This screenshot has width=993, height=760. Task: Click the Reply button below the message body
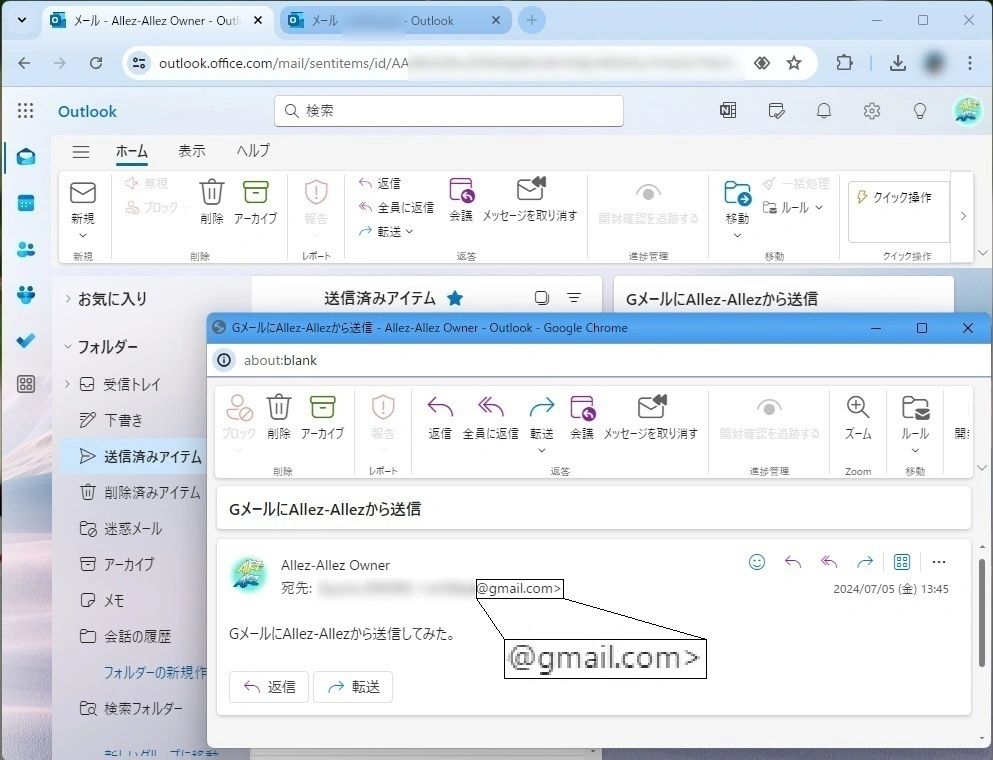pyautogui.click(x=269, y=687)
